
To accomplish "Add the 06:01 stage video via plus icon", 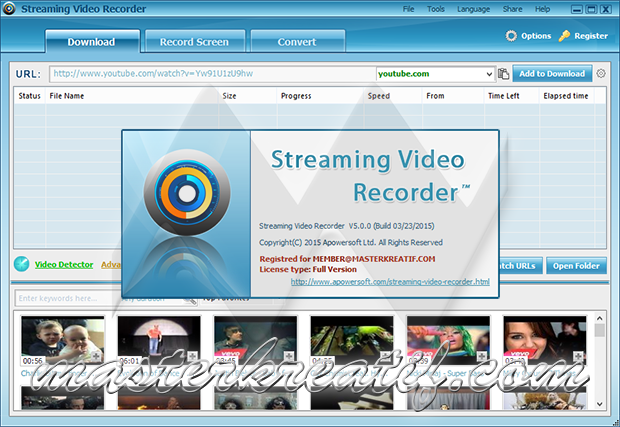I will point(192,356).
